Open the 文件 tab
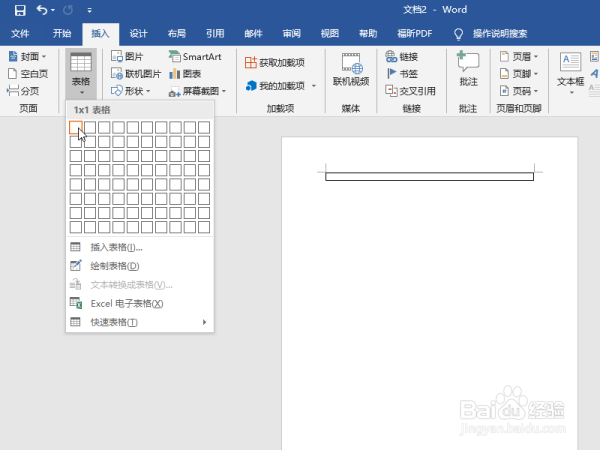 coord(20,34)
